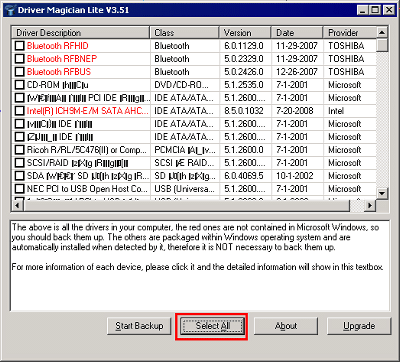Sort by the Provider column header
Image resolution: width=400 pixels, height=362 pixels.
(350, 33)
